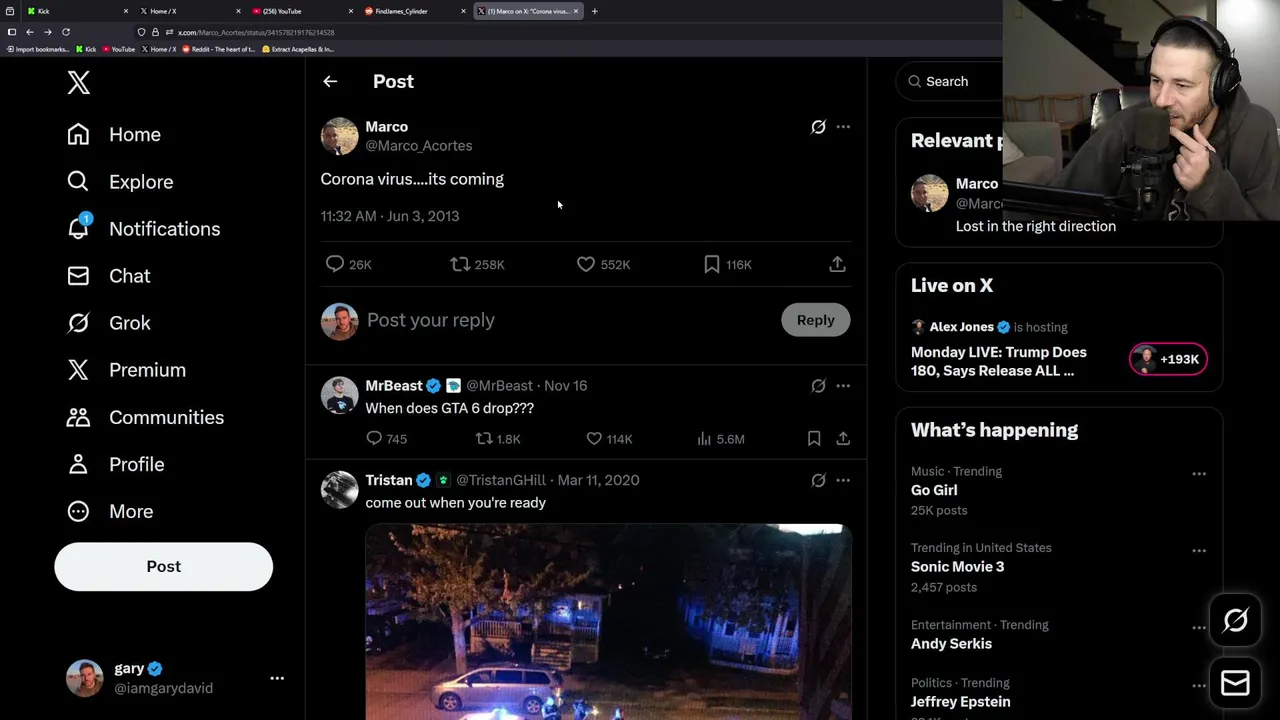Switch to the FindJames_Cylinder browser tab

pos(415,11)
